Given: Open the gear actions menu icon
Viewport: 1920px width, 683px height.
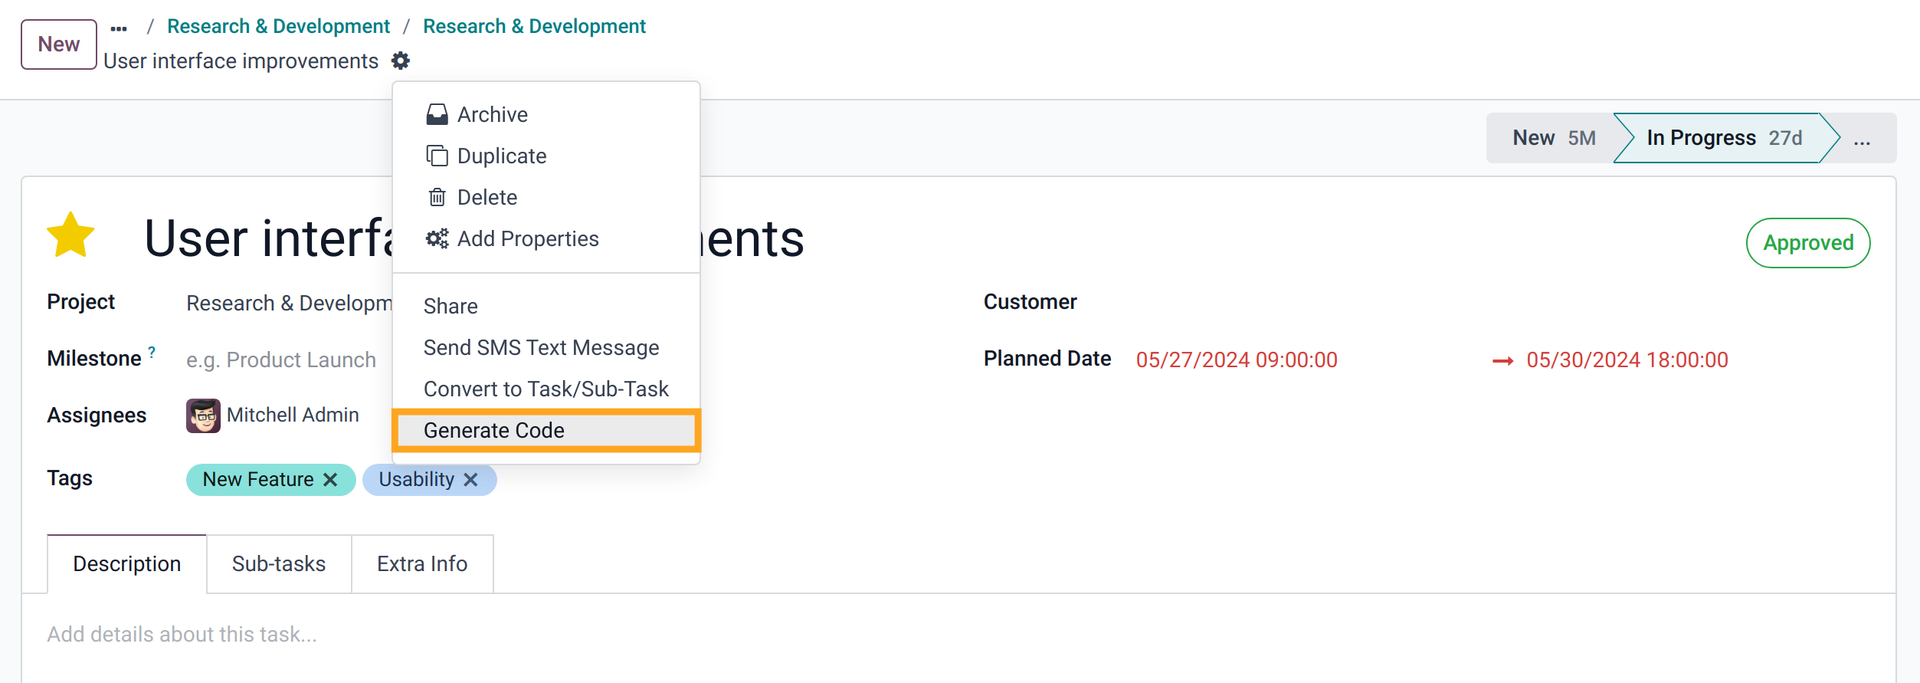Looking at the screenshot, I should 401,61.
